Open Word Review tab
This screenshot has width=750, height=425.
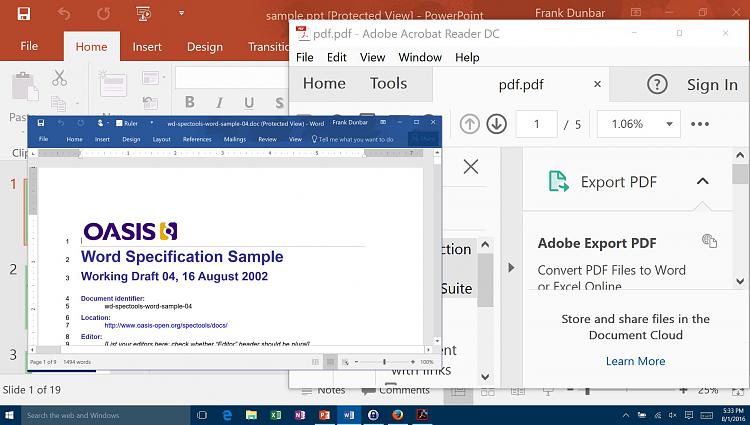click(267, 140)
